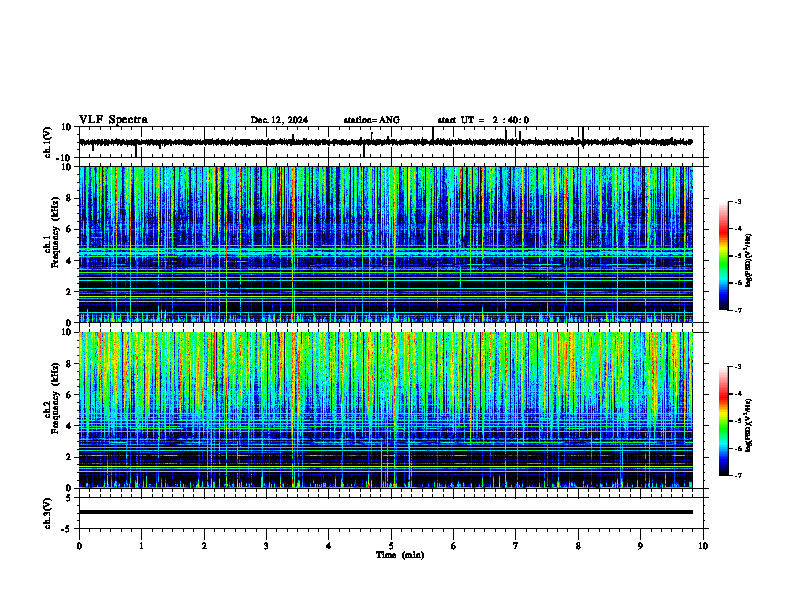Click the "ch.1(V)" waveform axis label

pos(48,142)
